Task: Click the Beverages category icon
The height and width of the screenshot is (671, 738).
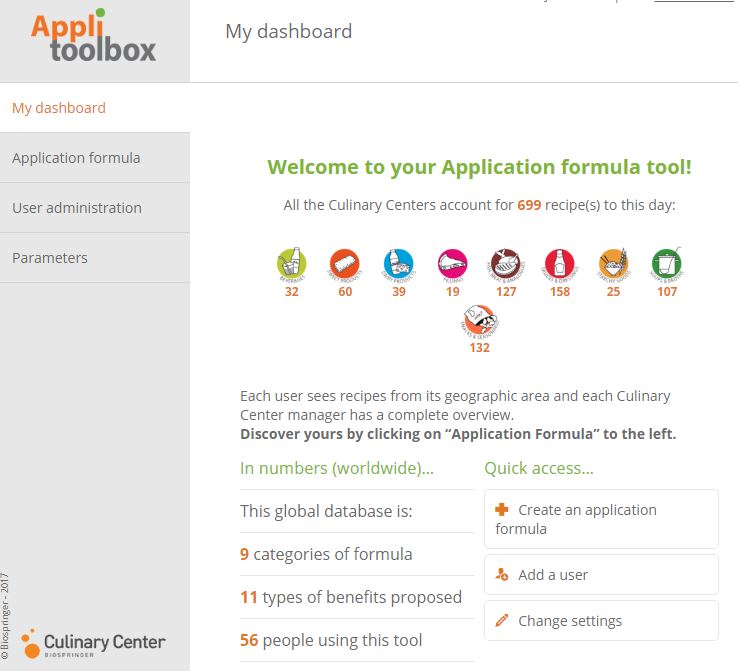Action: pos(291,264)
